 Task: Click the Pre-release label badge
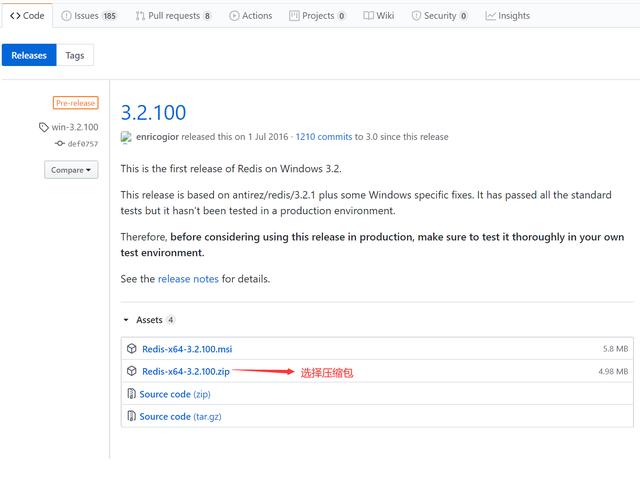click(76, 103)
